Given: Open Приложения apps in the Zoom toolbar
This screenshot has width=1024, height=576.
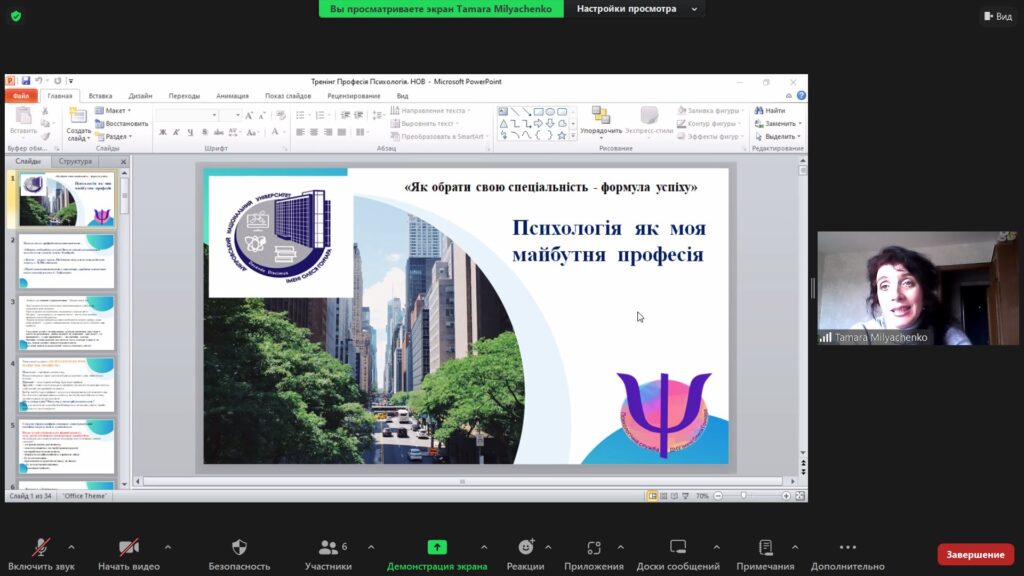Looking at the screenshot, I should click(x=594, y=554).
